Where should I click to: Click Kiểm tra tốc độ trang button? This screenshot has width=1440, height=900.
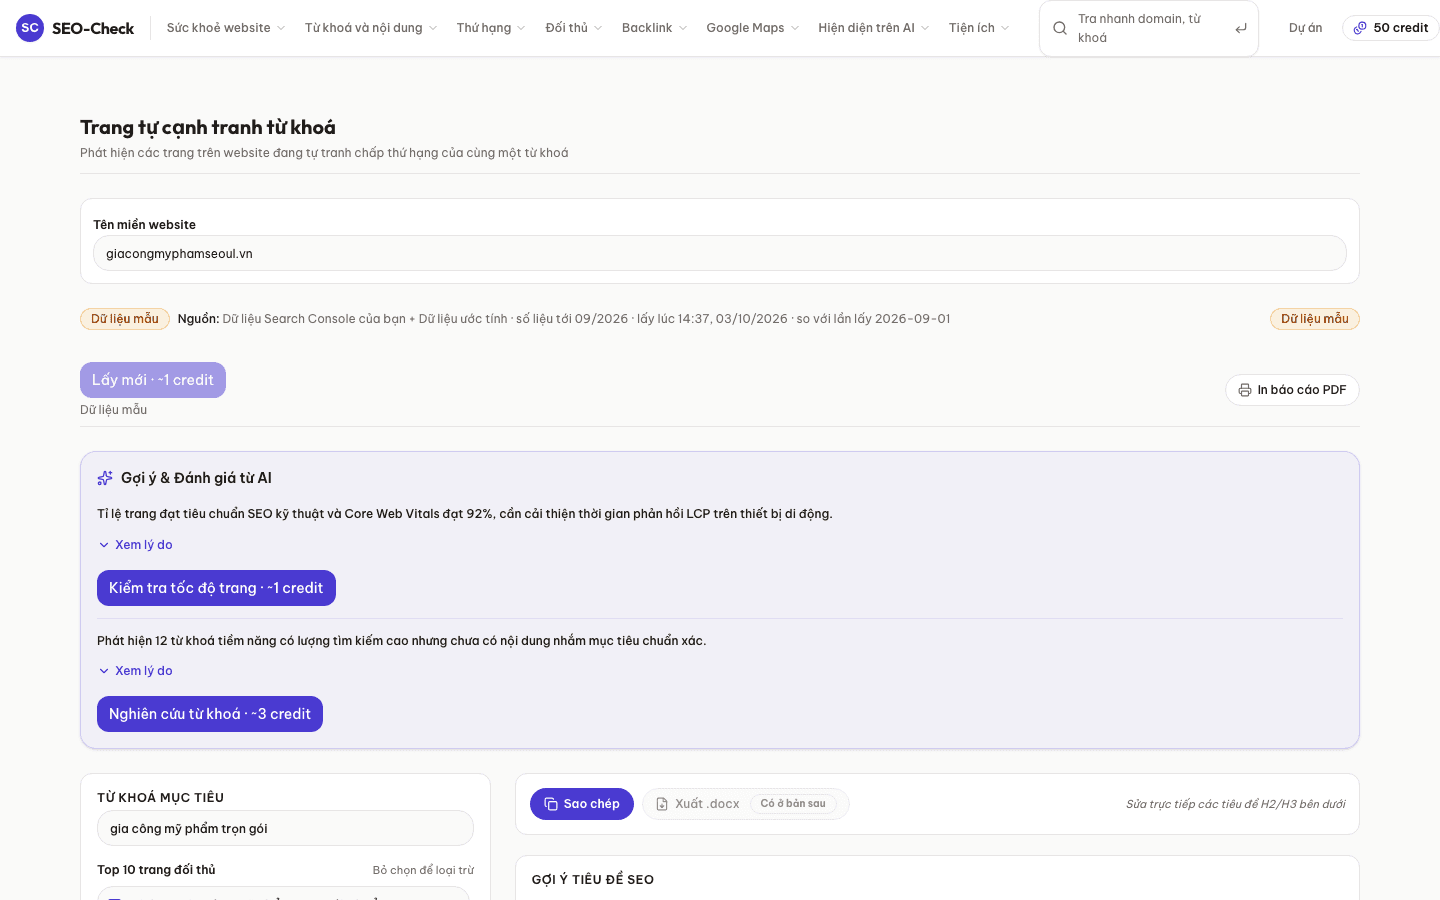pos(216,588)
